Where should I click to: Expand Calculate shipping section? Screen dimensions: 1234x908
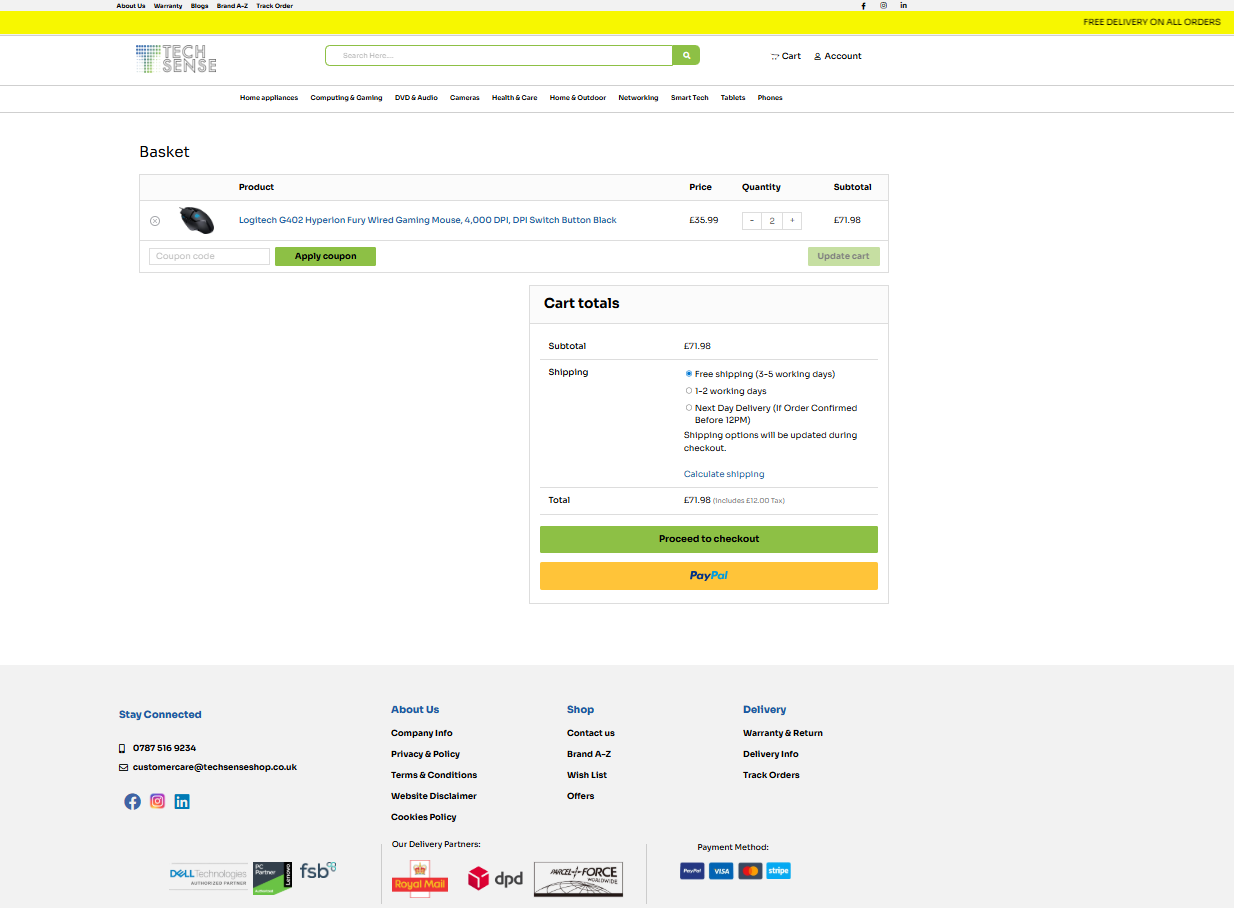coord(724,474)
